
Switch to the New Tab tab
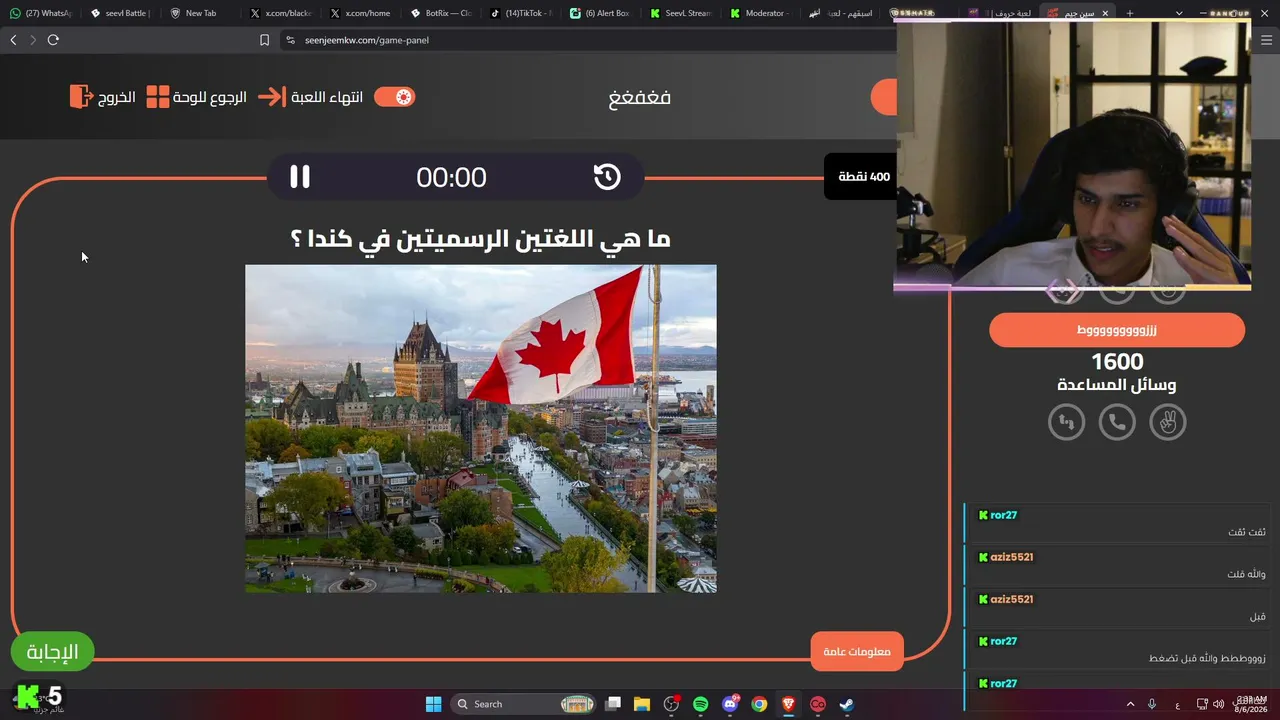coord(200,13)
